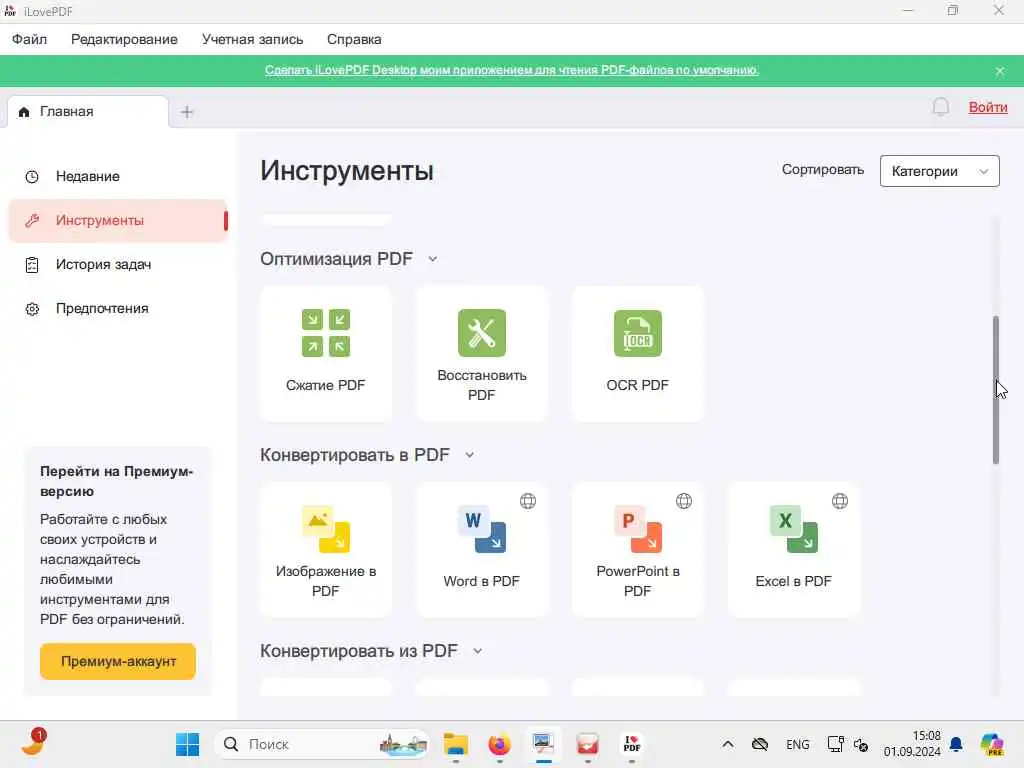Image resolution: width=1024 pixels, height=768 pixels.
Task: Collapse the Конвертировать из PDF section
Action: pyautogui.click(x=477, y=651)
